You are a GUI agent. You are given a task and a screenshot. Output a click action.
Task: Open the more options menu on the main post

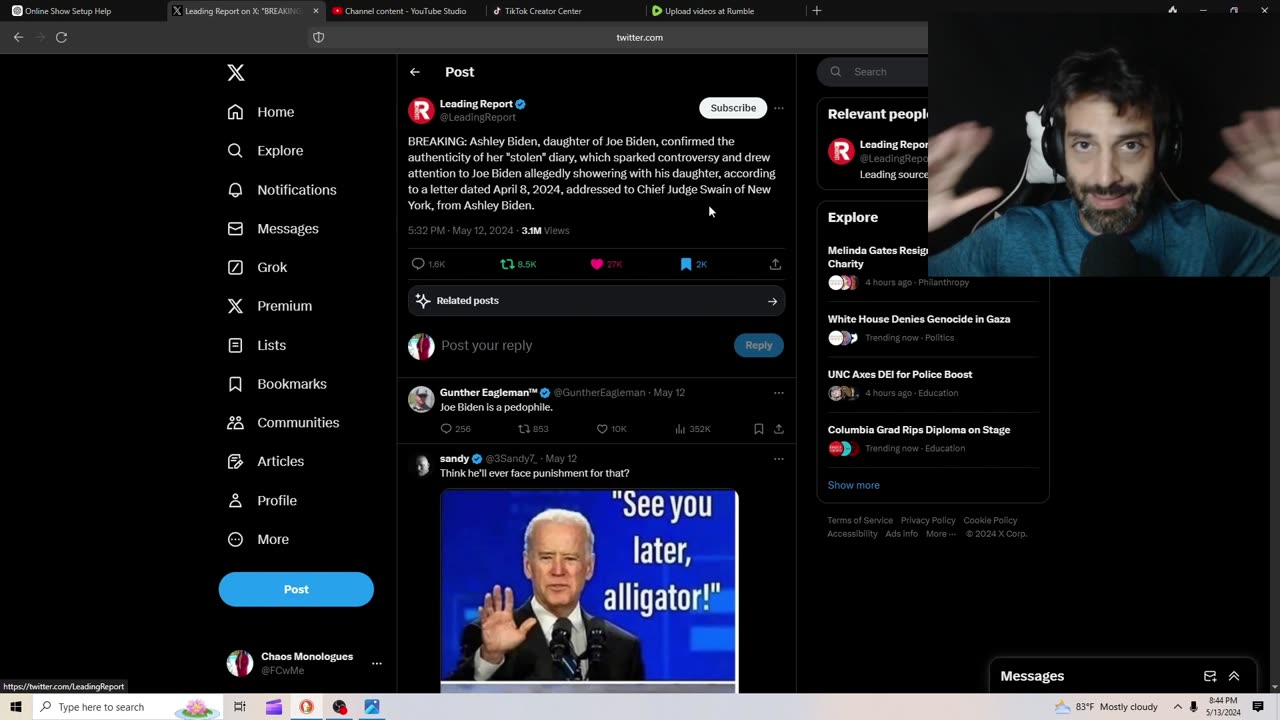[x=779, y=108]
